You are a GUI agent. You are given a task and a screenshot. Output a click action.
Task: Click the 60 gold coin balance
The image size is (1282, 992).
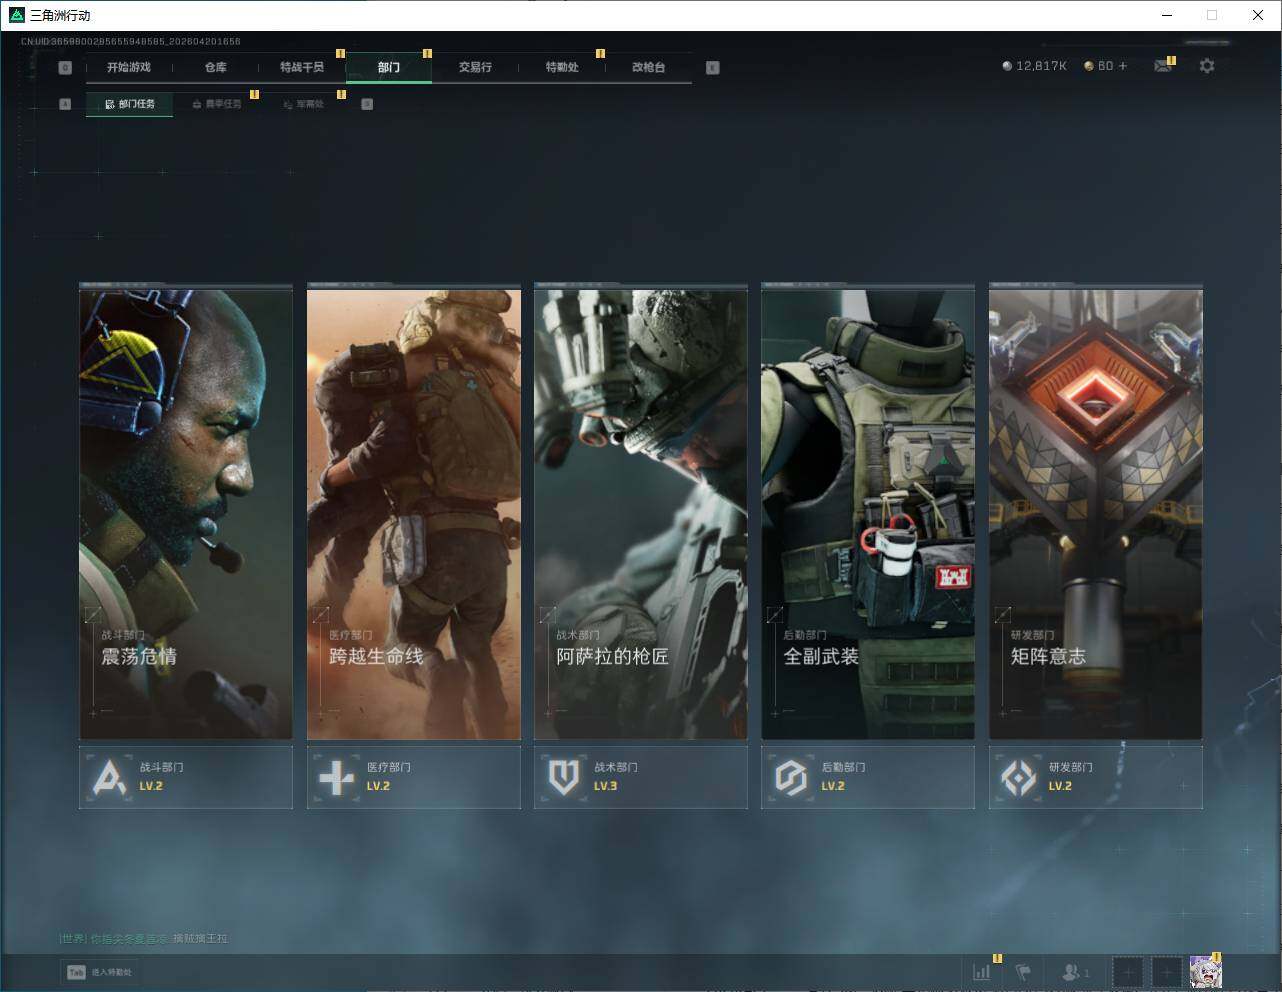tap(1098, 66)
